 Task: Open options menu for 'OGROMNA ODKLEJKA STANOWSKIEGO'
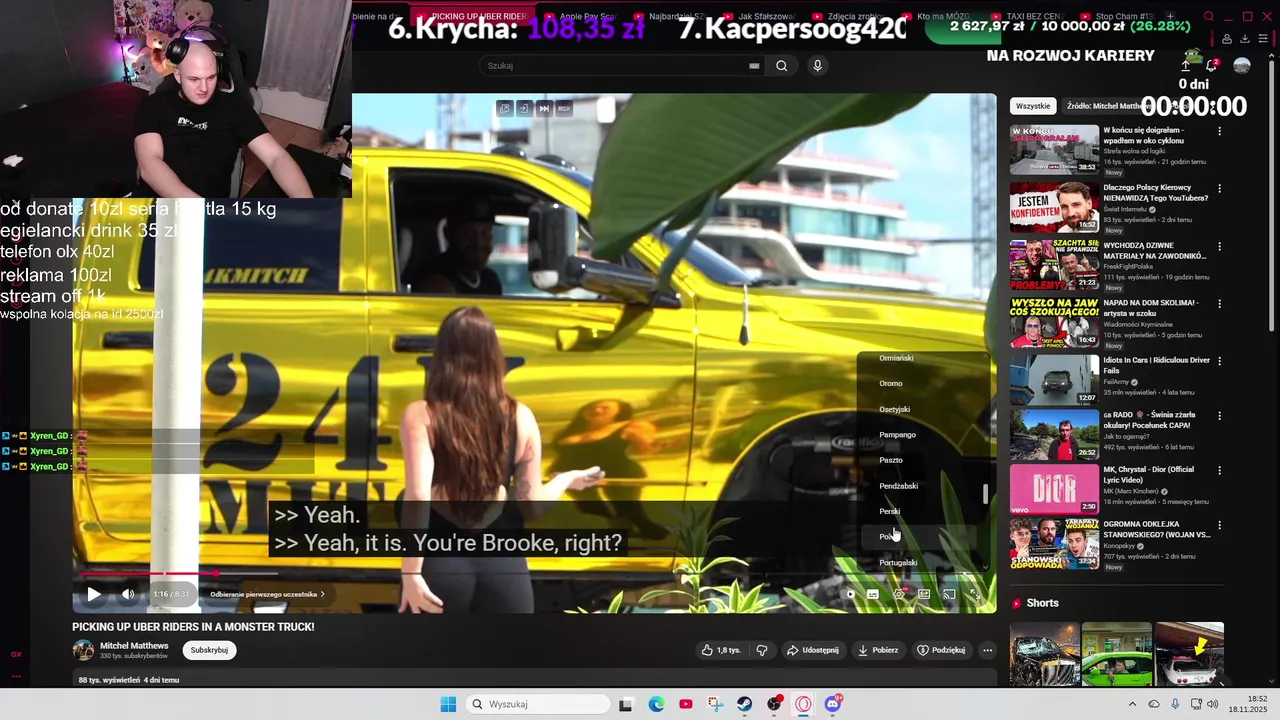tap(1219, 525)
